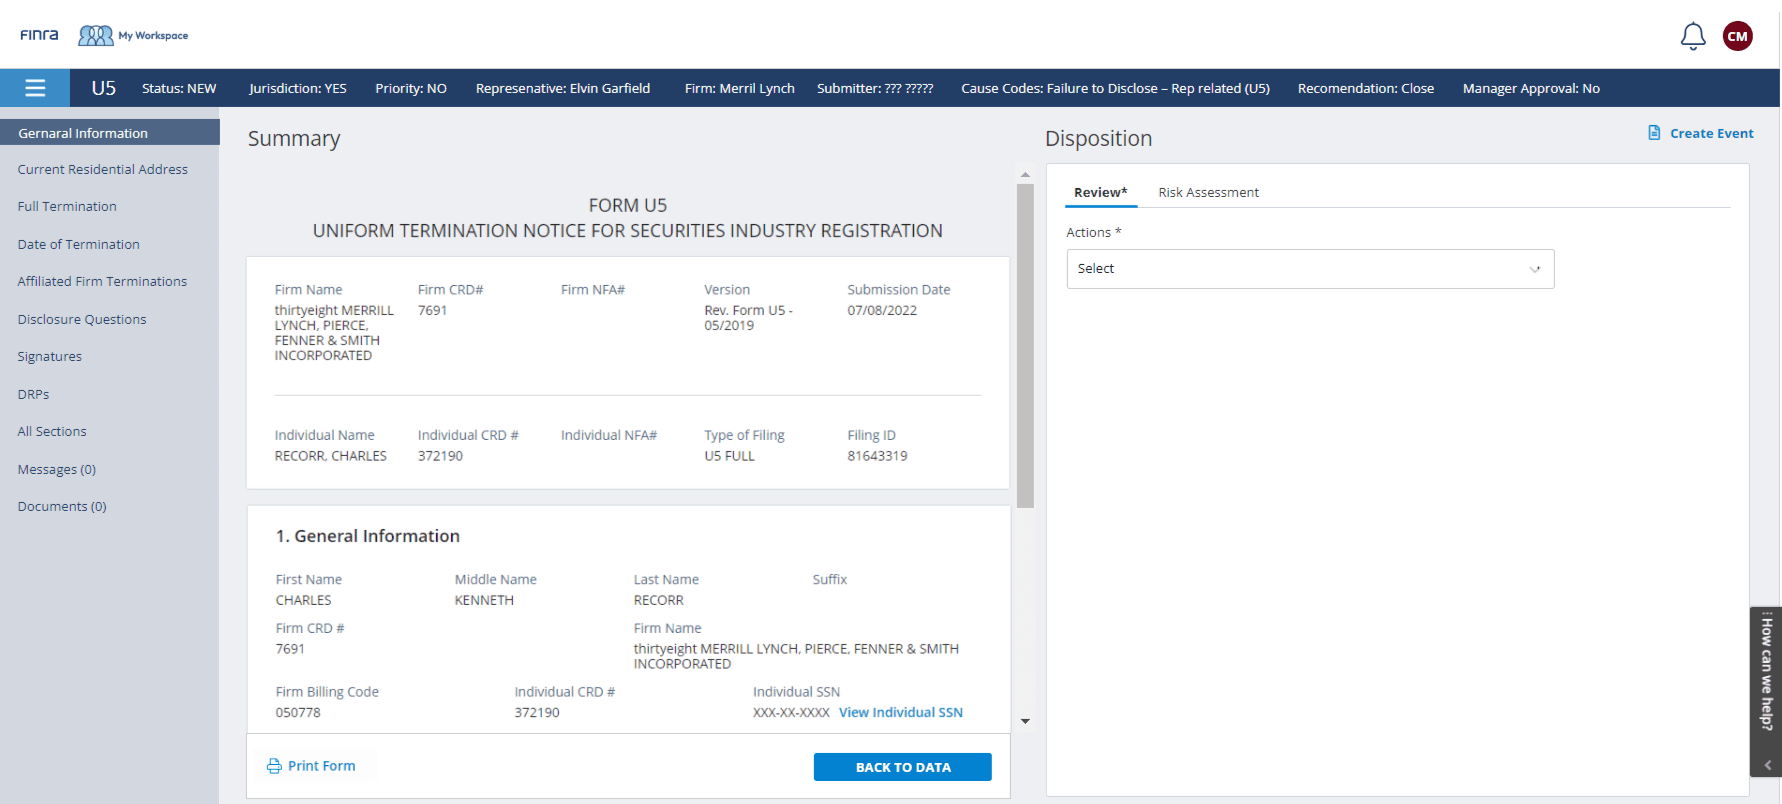The width and height of the screenshot is (1782, 804).
Task: Show All Sections in sidebar
Action: coord(52,431)
